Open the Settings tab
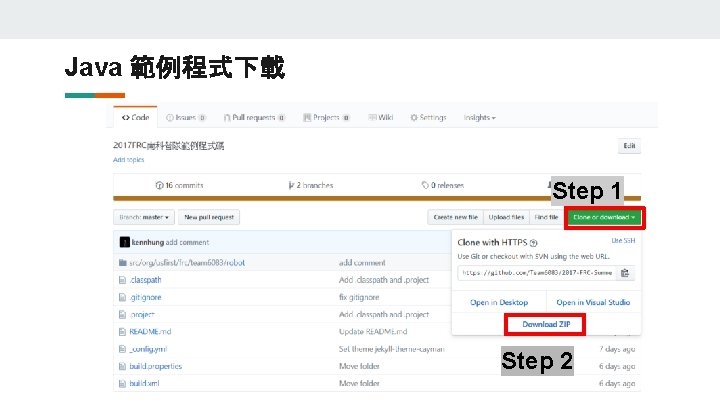This screenshot has width=720, height=405. pos(428,118)
